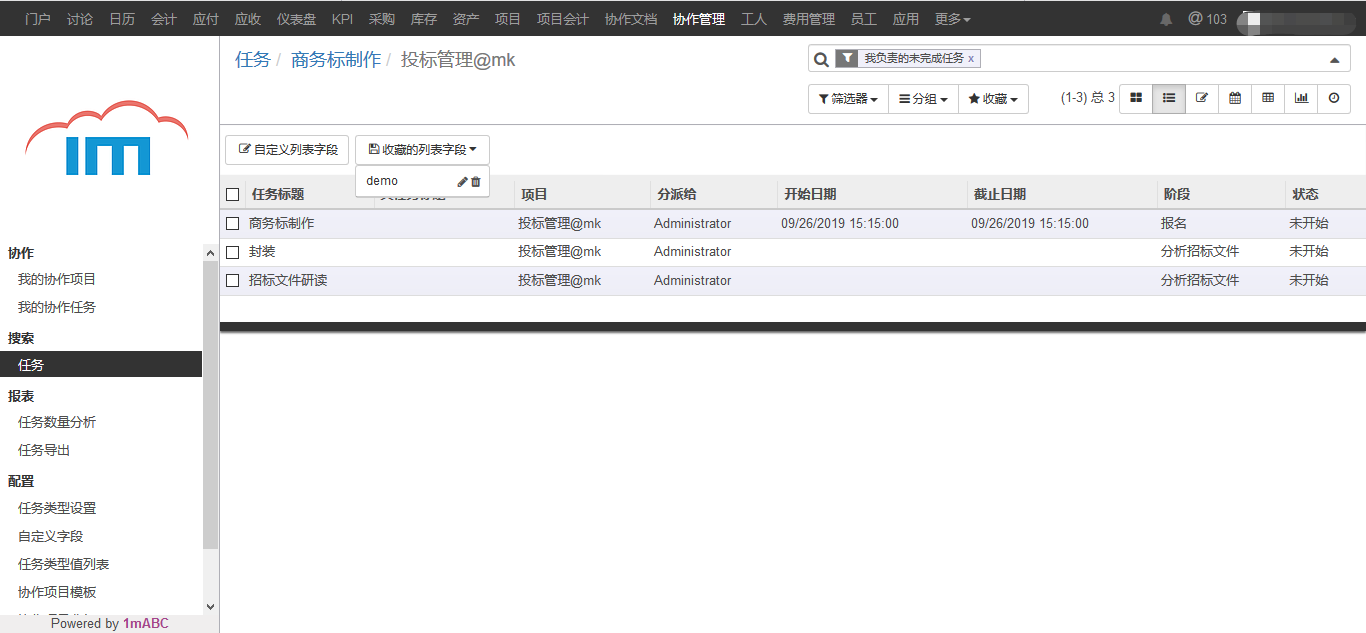Open the @ 103 mentions counter
Viewport: 1366px width, 633px height.
[1207, 19]
